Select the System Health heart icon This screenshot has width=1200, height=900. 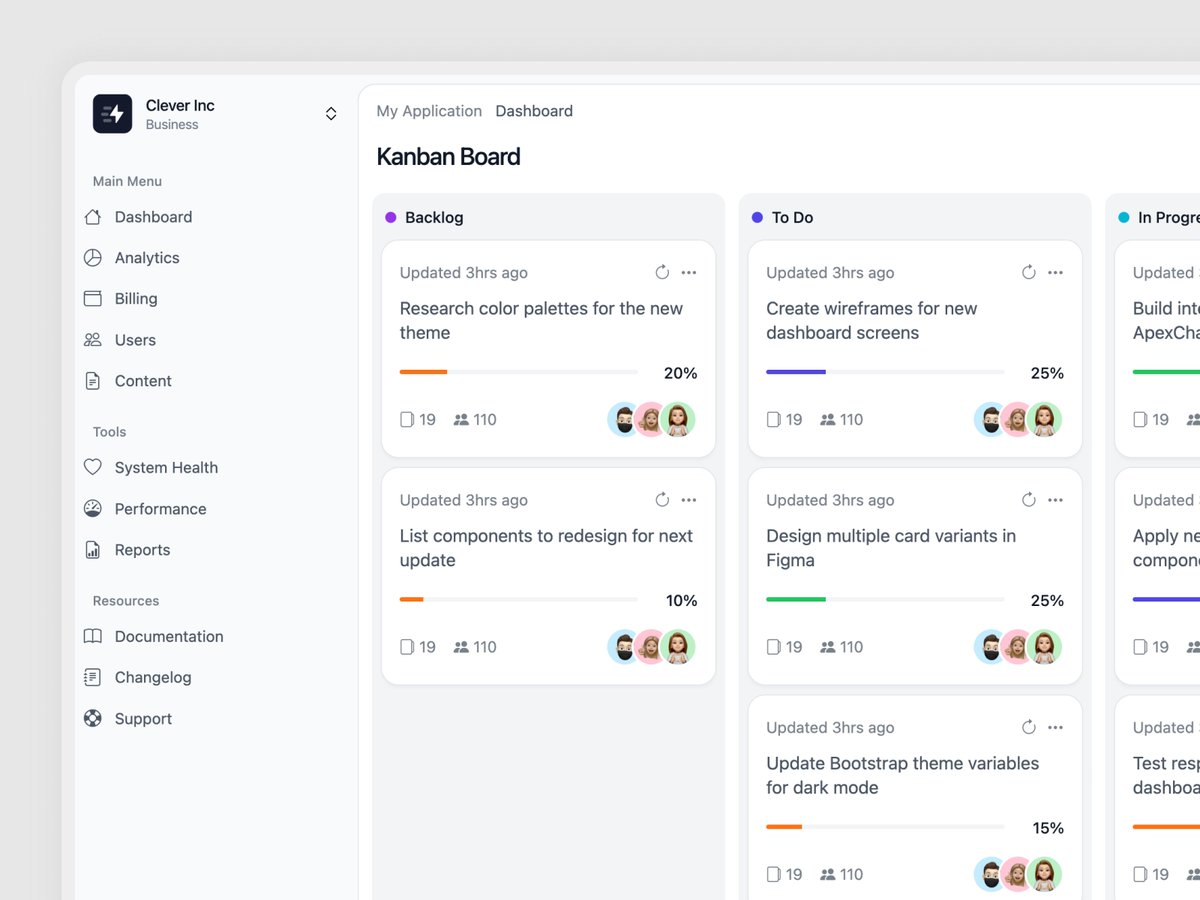tap(92, 467)
